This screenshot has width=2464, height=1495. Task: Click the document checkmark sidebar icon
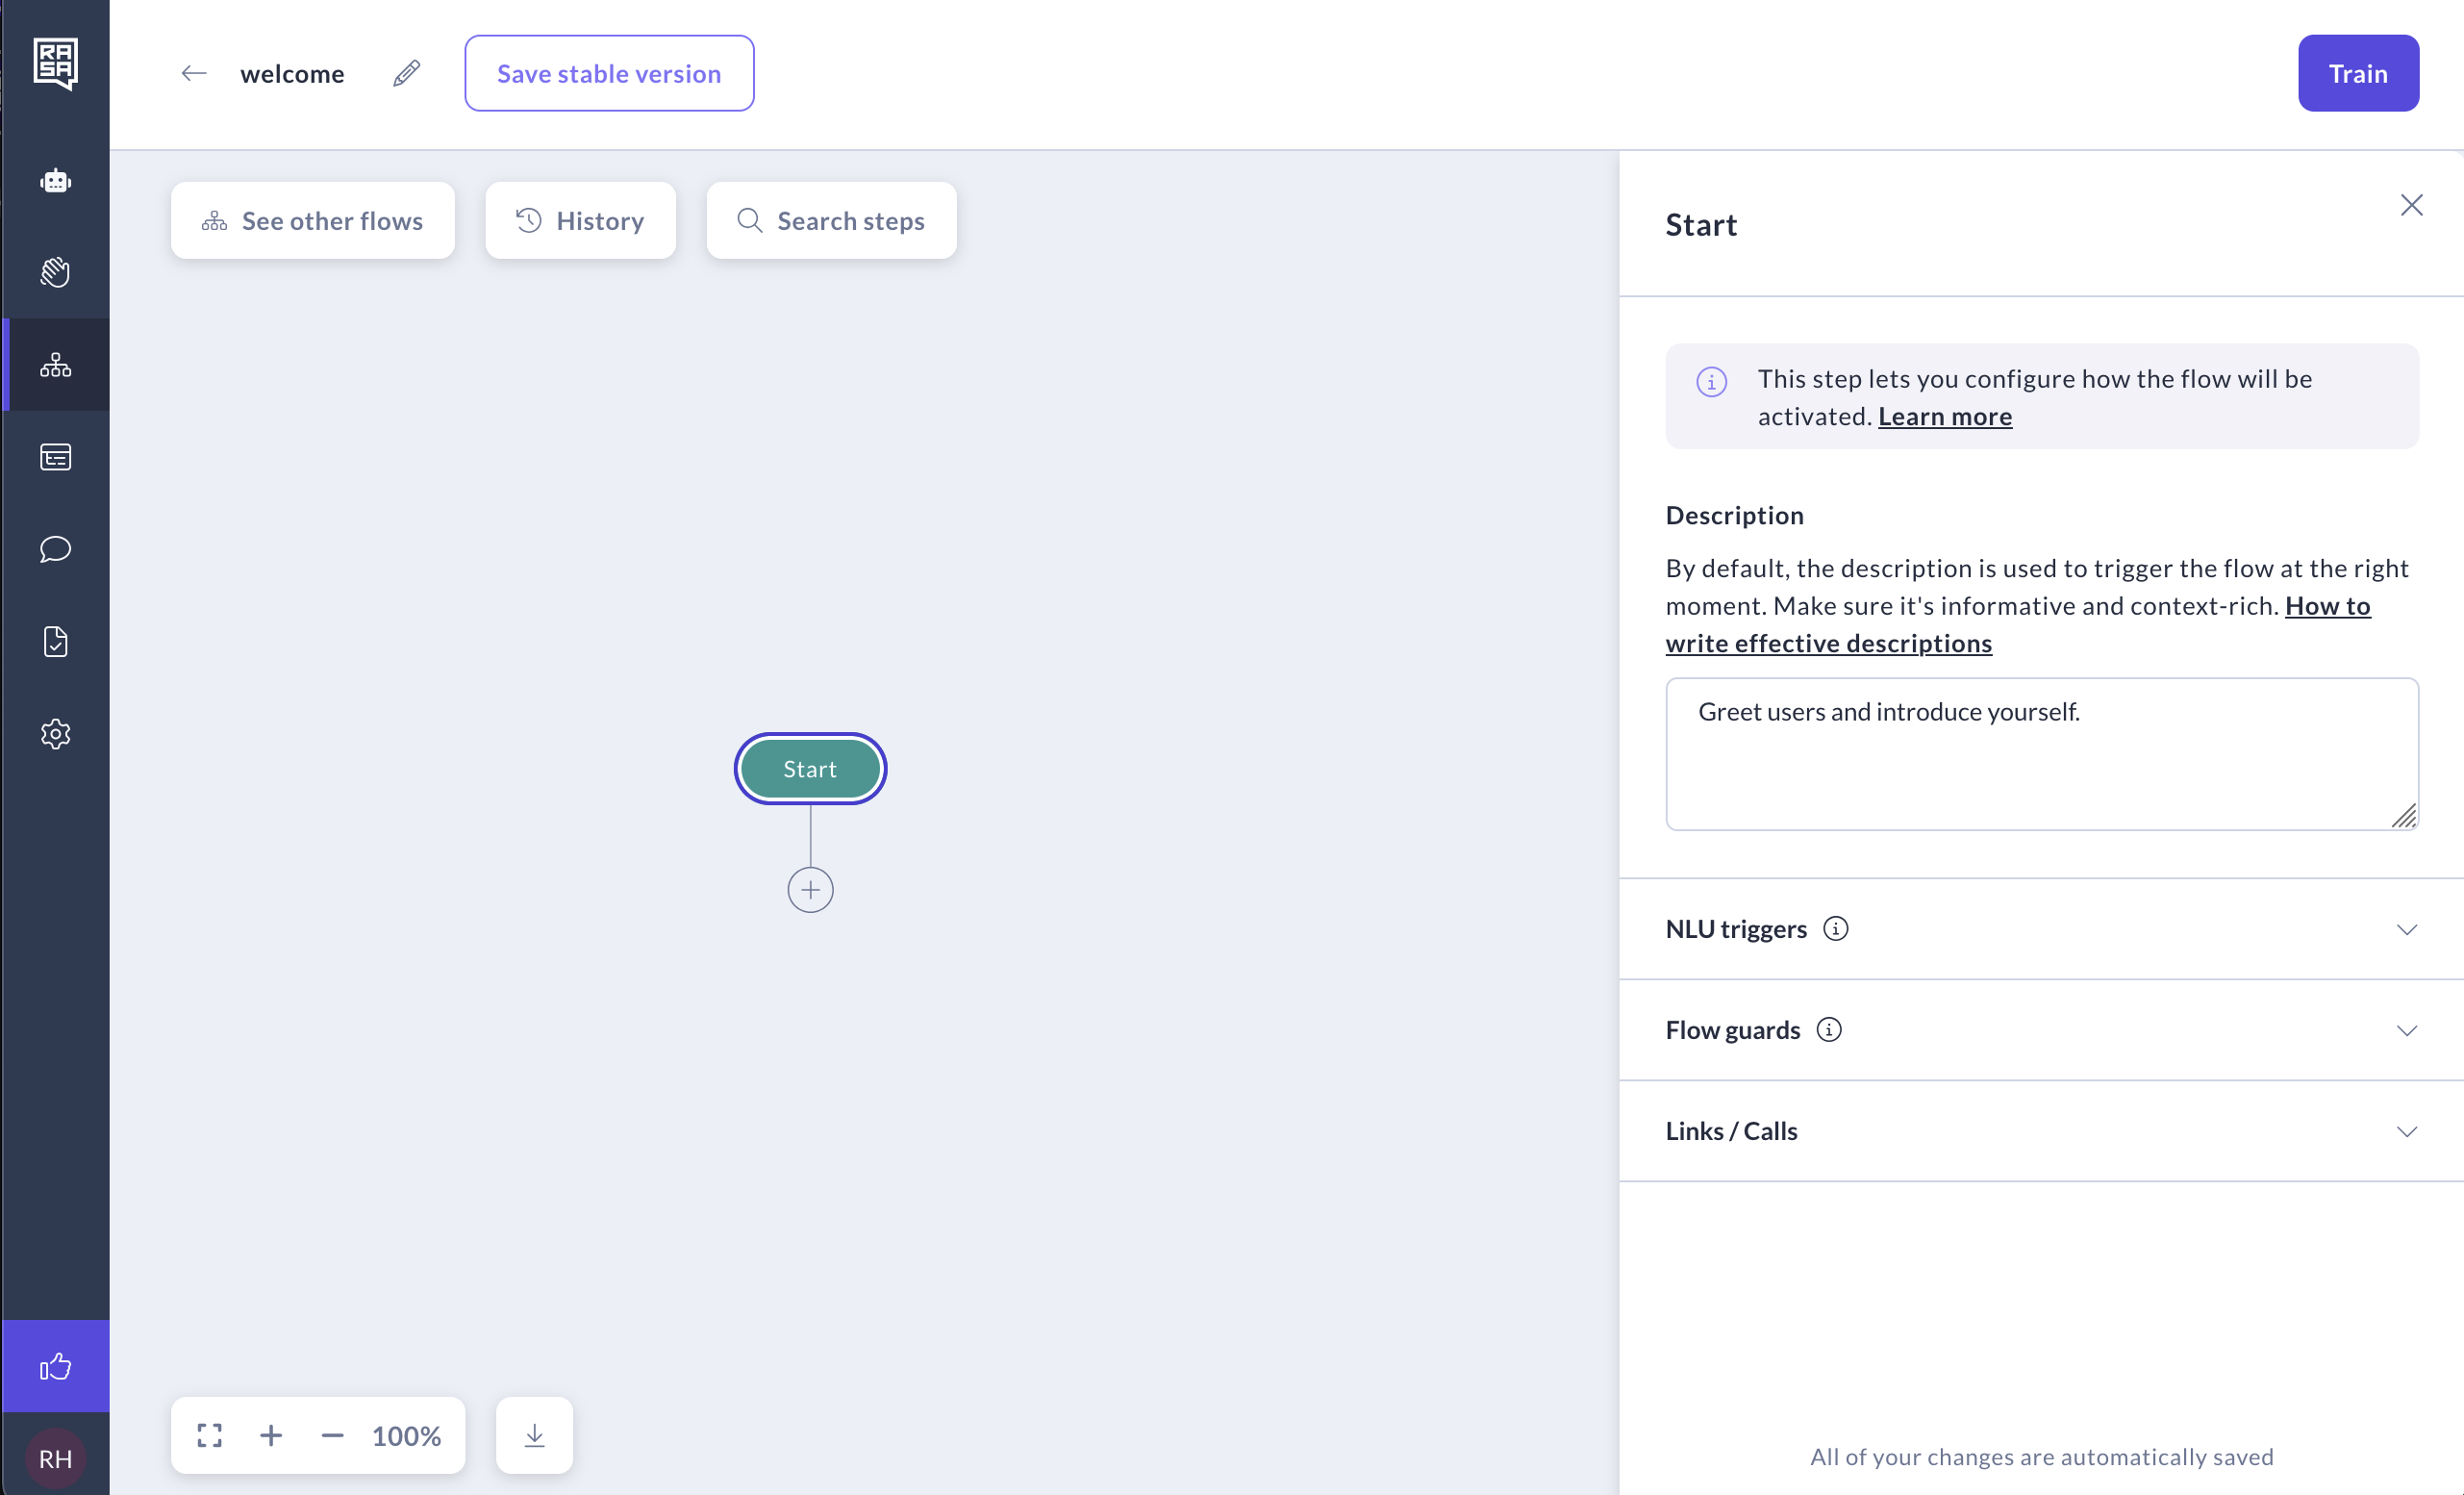click(x=55, y=641)
